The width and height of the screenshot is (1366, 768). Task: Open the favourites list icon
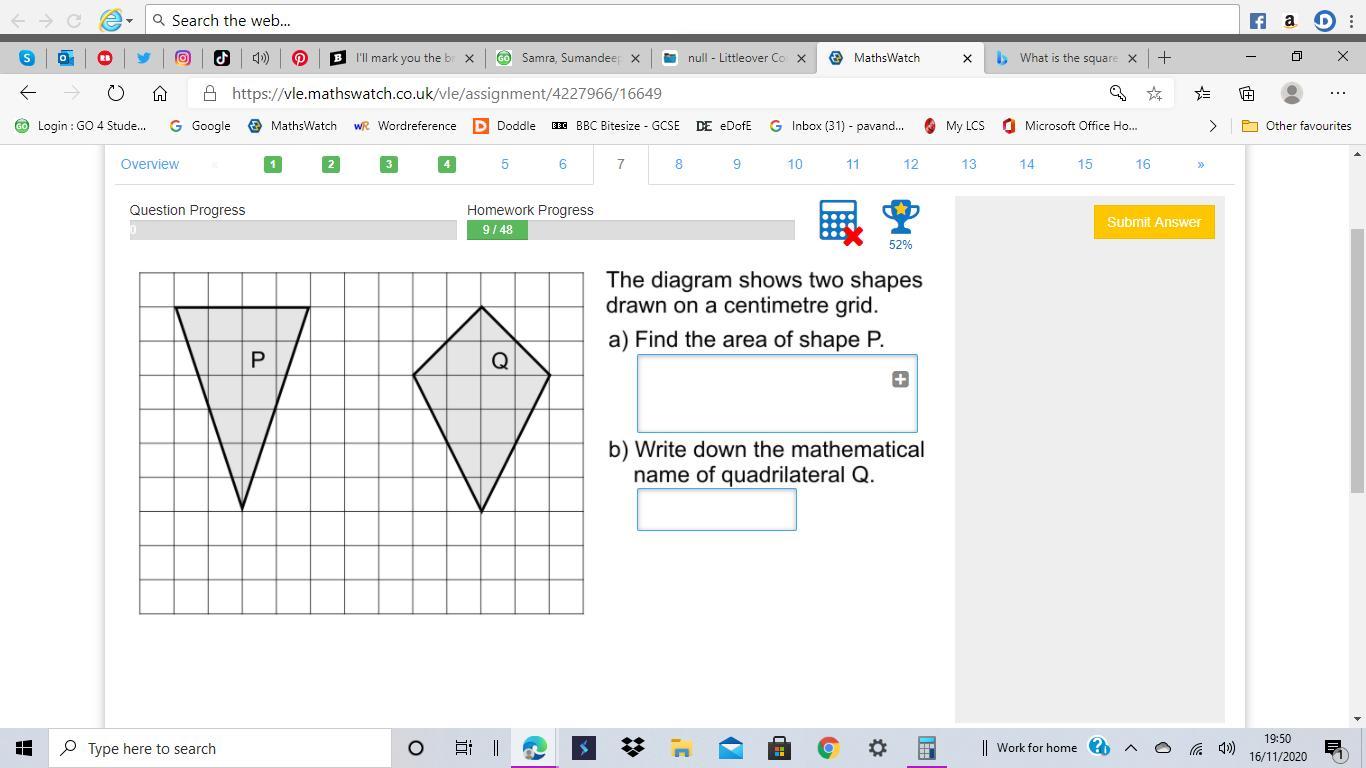[1202, 93]
